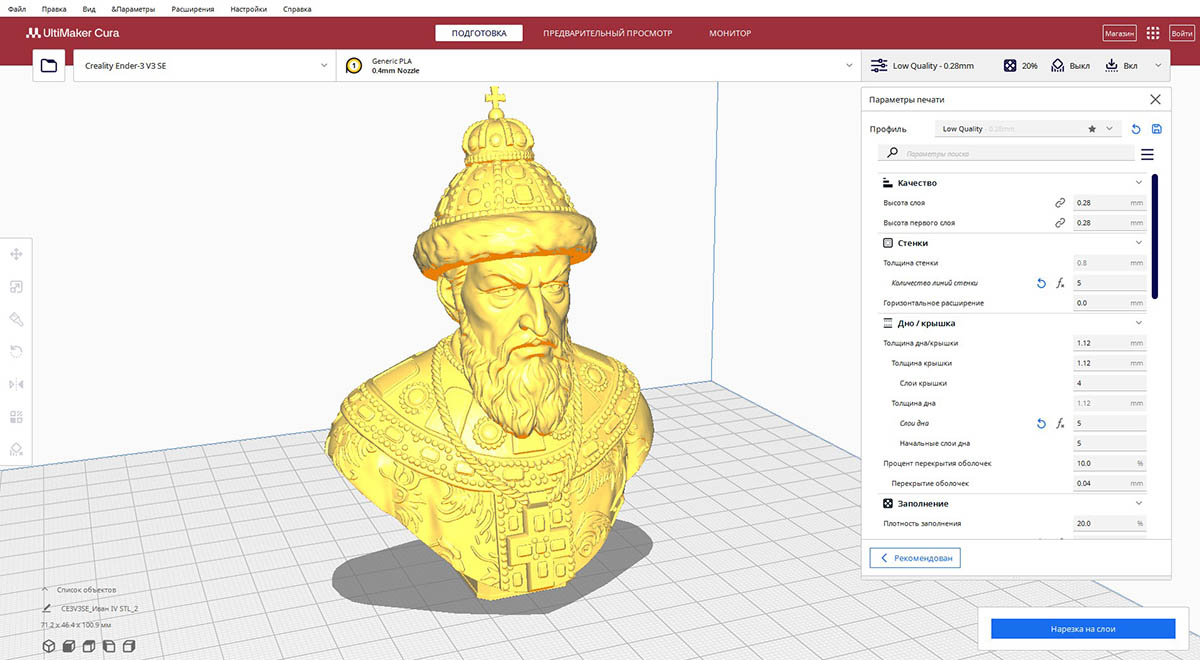The image size is (1200, 660).
Task: Edit the Слои крышки value field
Action: 1109,383
